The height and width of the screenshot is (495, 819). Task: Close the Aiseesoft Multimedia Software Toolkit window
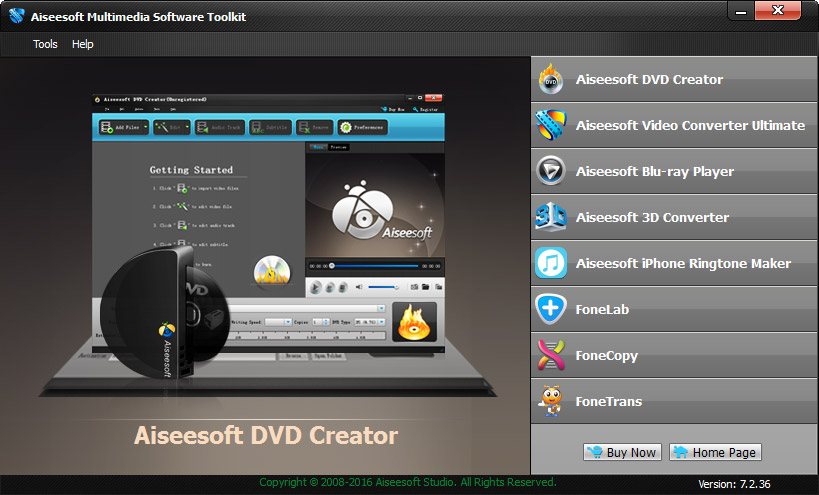tap(778, 10)
